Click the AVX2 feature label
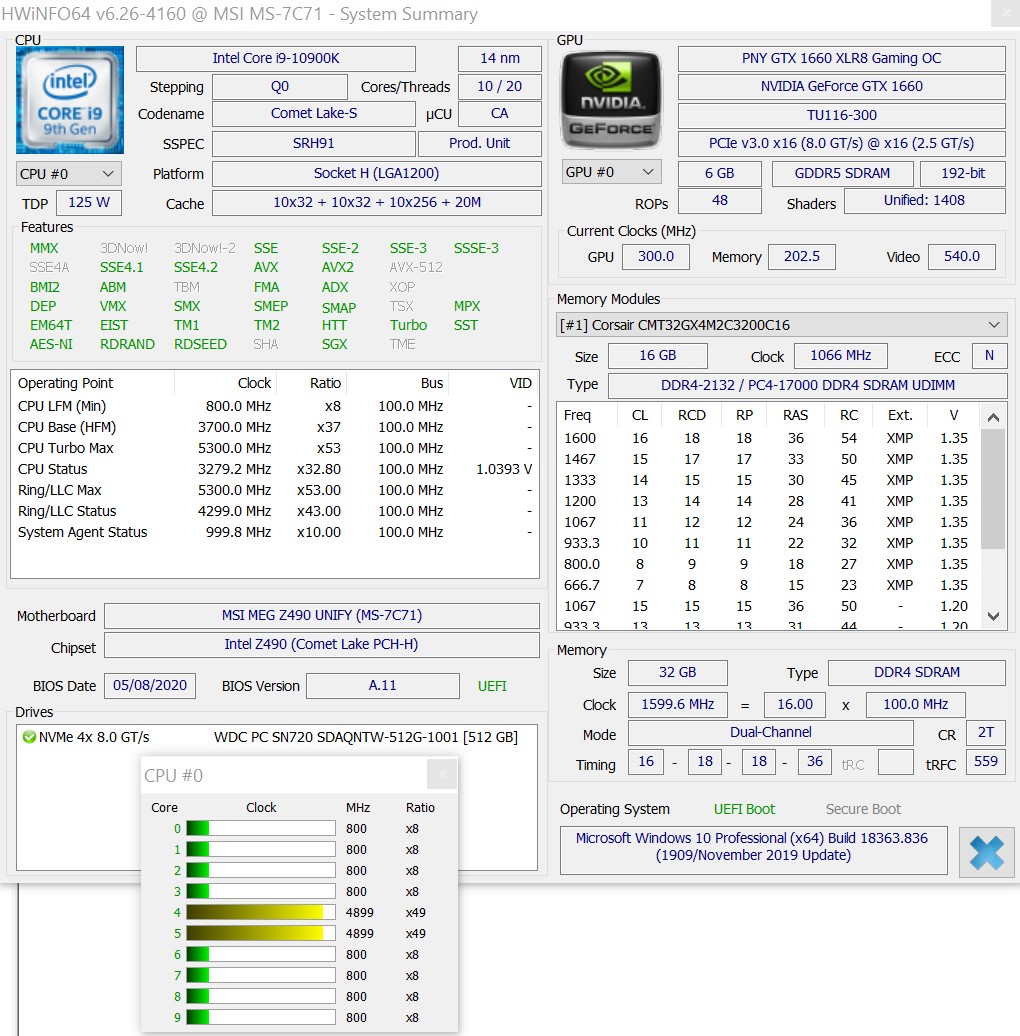This screenshot has width=1020, height=1036. [x=338, y=268]
